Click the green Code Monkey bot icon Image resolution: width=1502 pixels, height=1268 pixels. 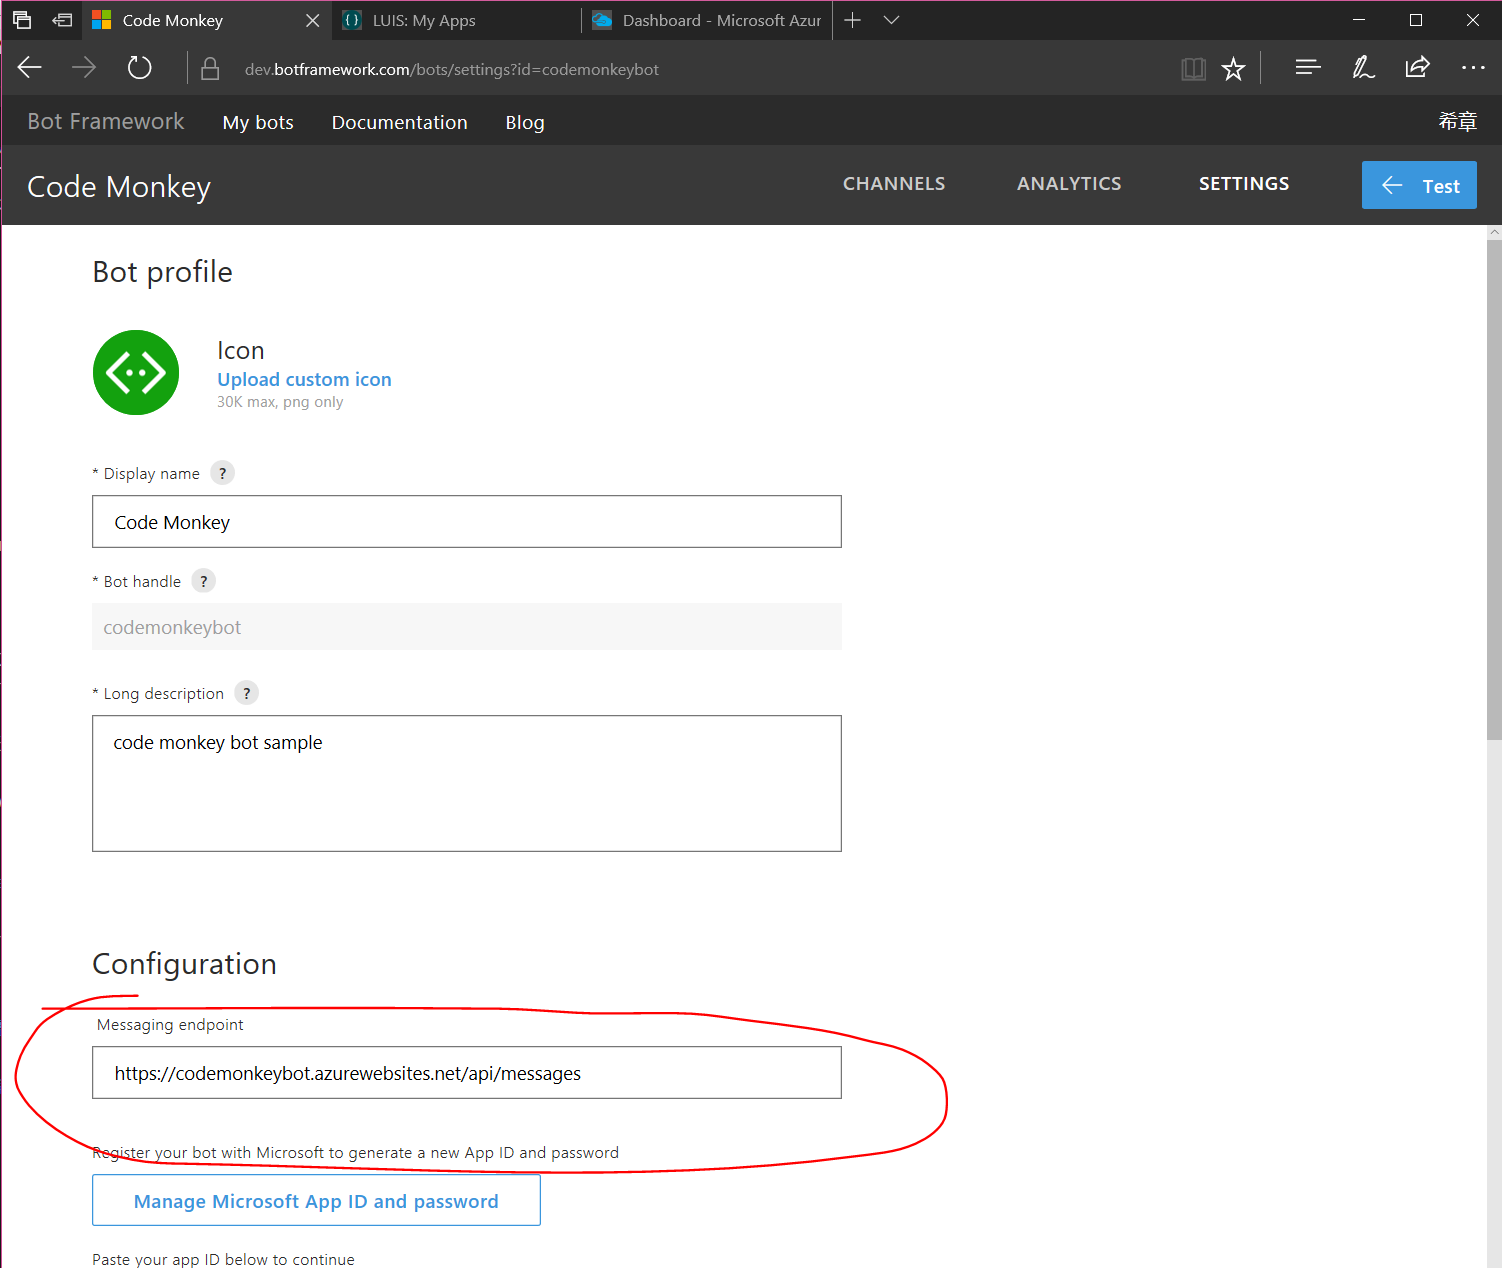click(x=135, y=372)
